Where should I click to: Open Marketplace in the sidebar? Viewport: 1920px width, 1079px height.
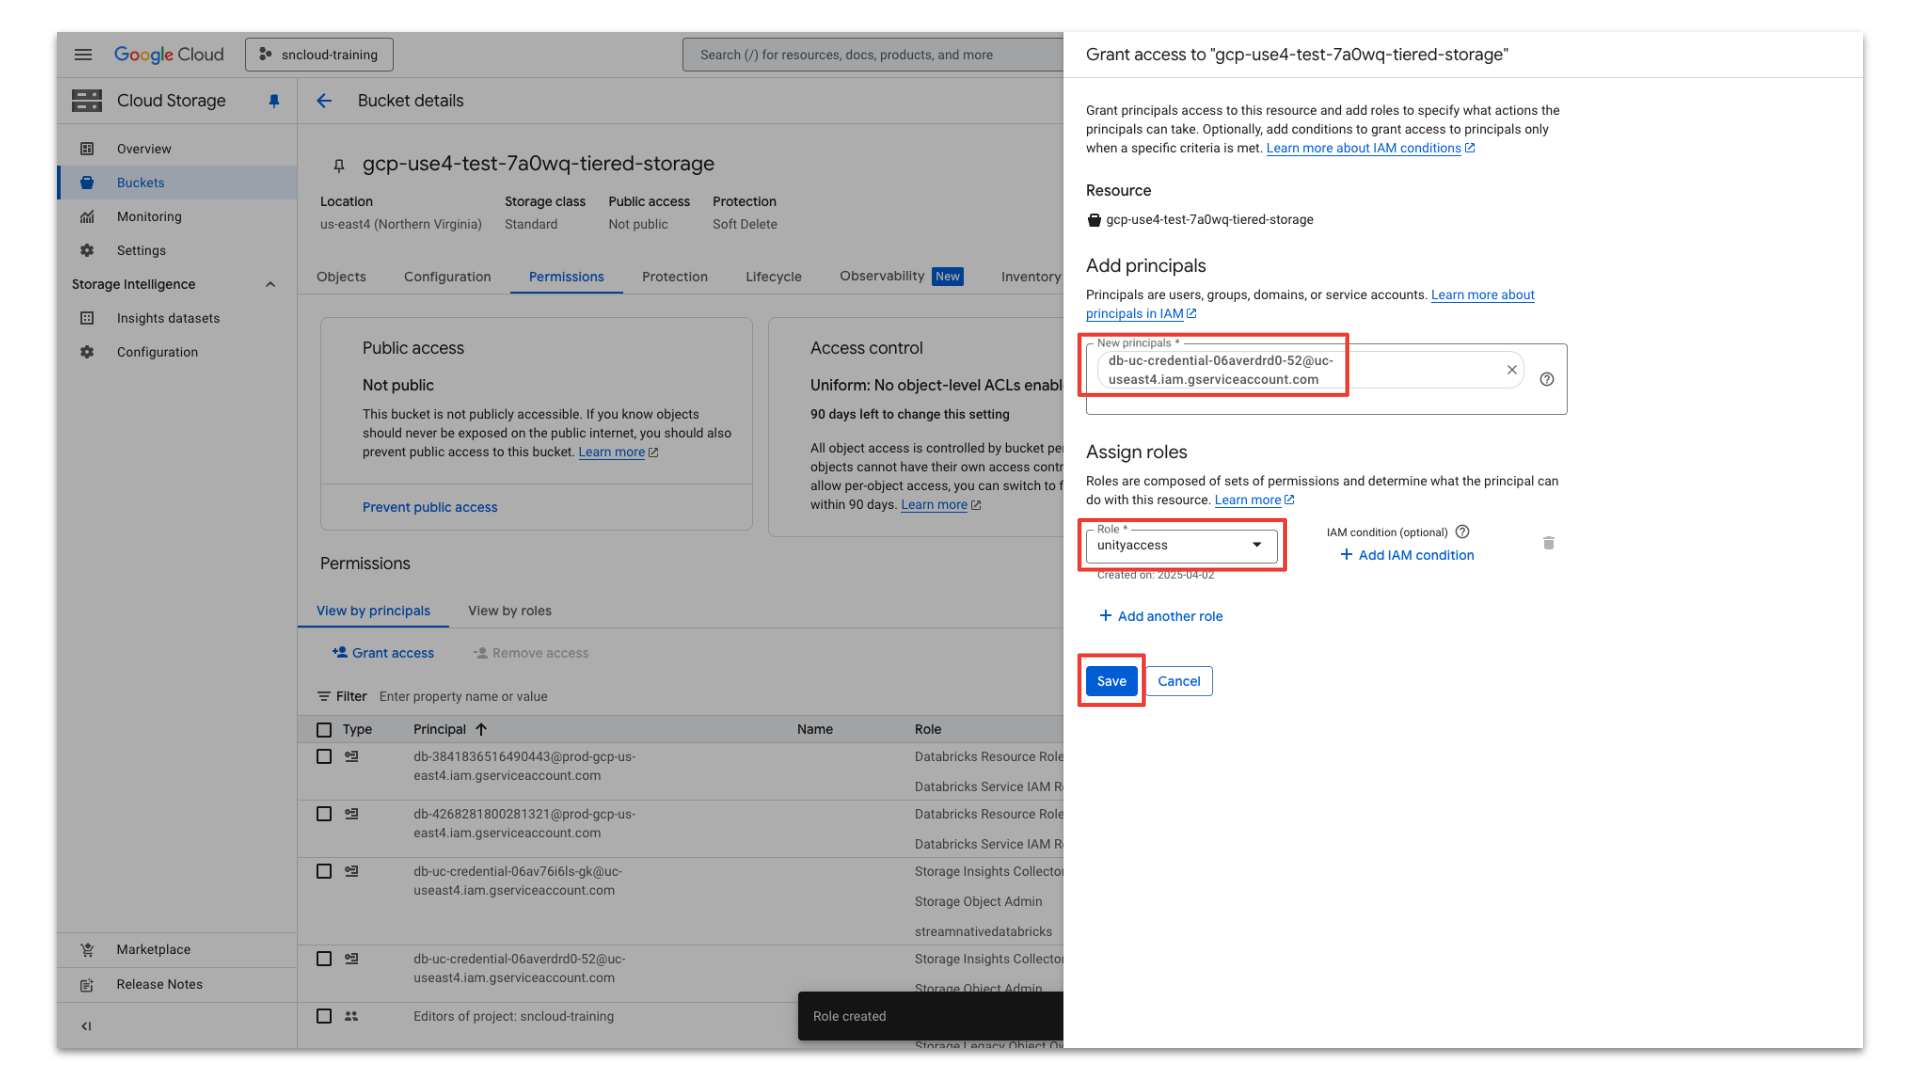point(177,950)
